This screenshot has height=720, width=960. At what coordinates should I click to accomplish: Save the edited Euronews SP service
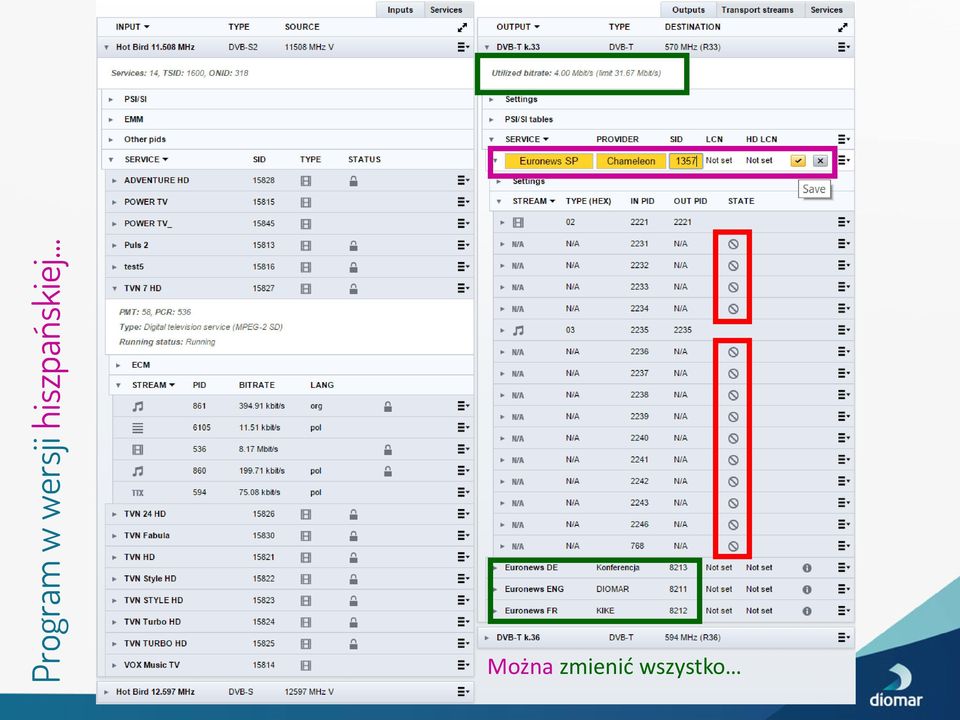798,161
